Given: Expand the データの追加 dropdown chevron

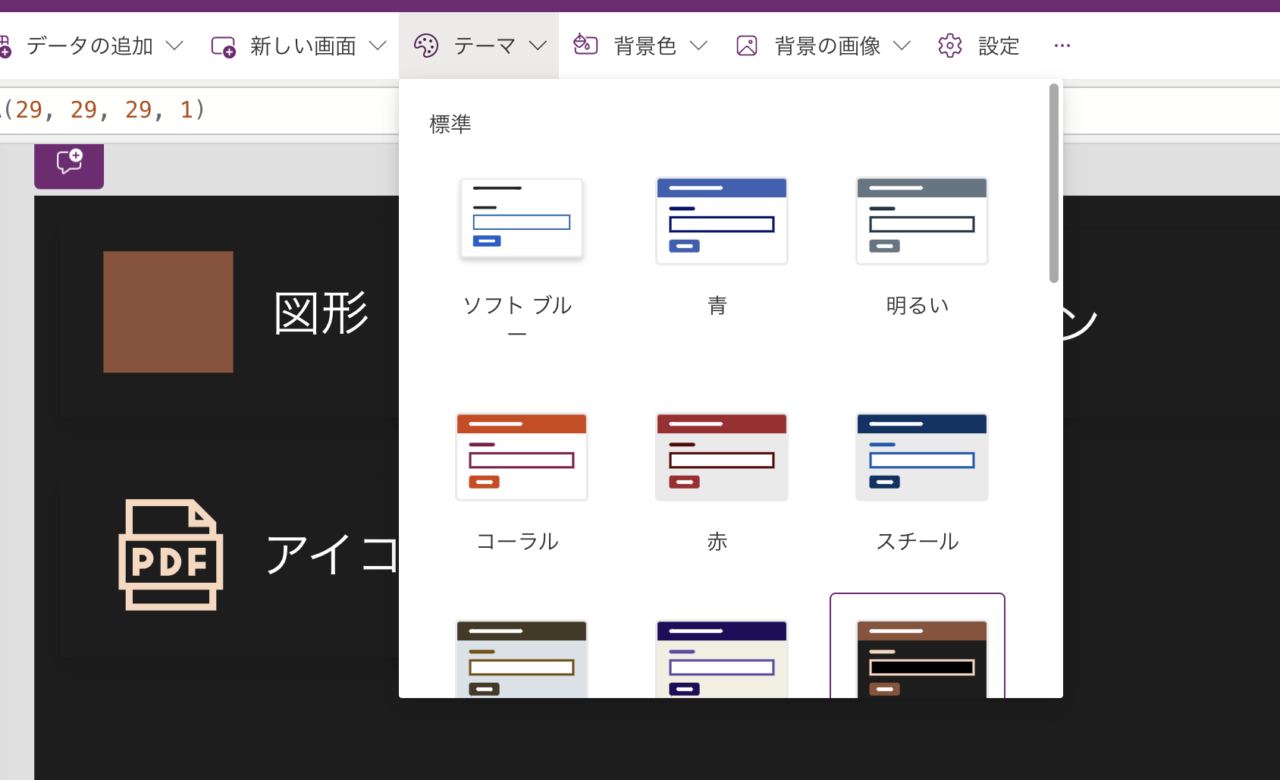Looking at the screenshot, I should tap(176, 45).
